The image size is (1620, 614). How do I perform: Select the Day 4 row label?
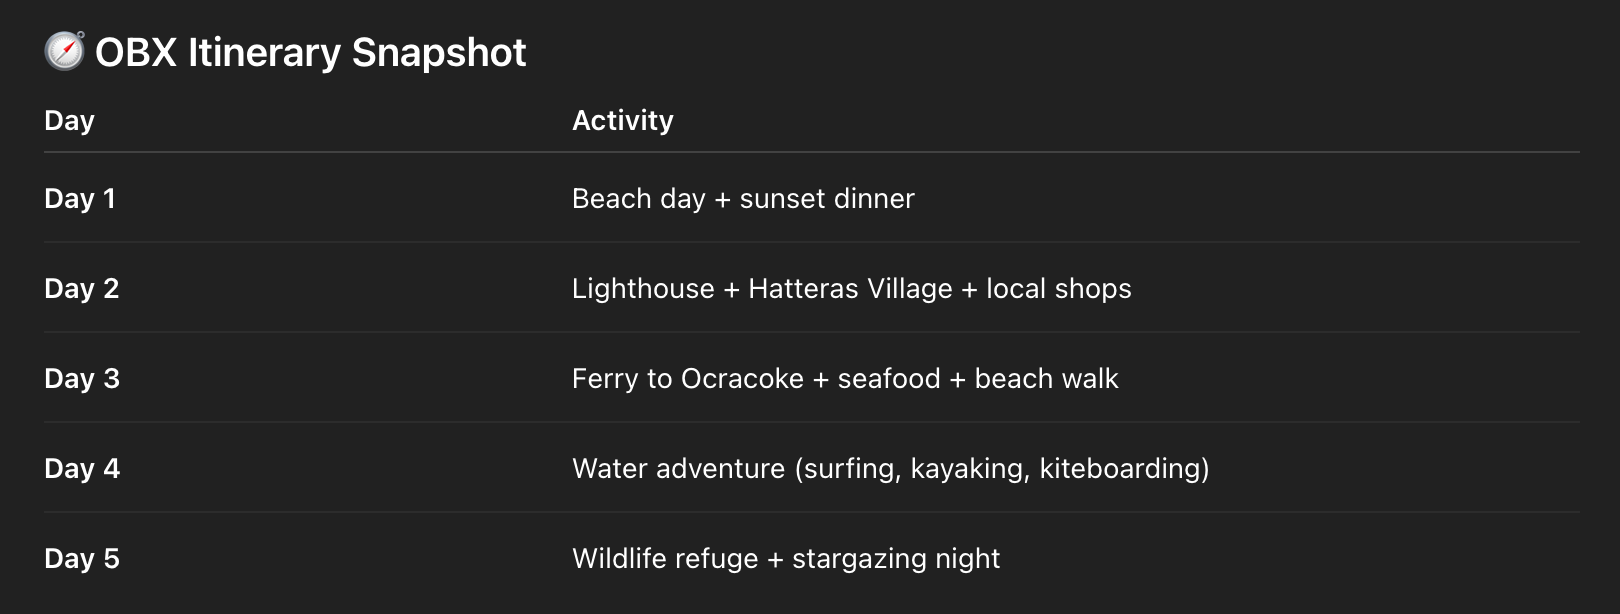[82, 469]
